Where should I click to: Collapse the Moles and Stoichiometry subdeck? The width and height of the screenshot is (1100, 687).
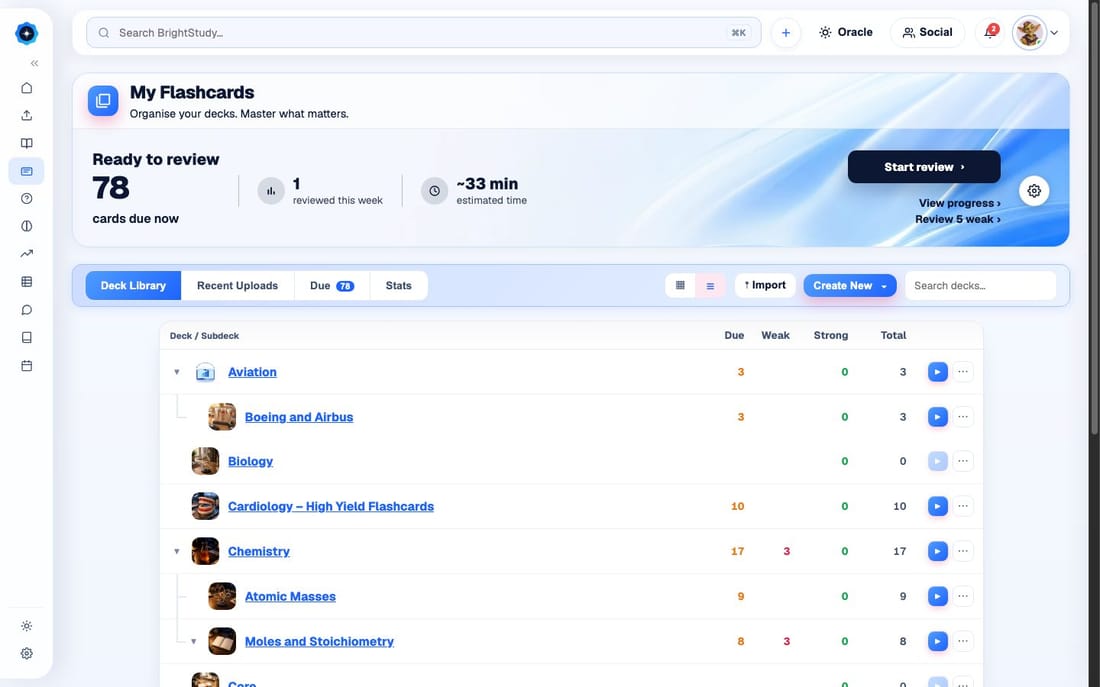194,641
